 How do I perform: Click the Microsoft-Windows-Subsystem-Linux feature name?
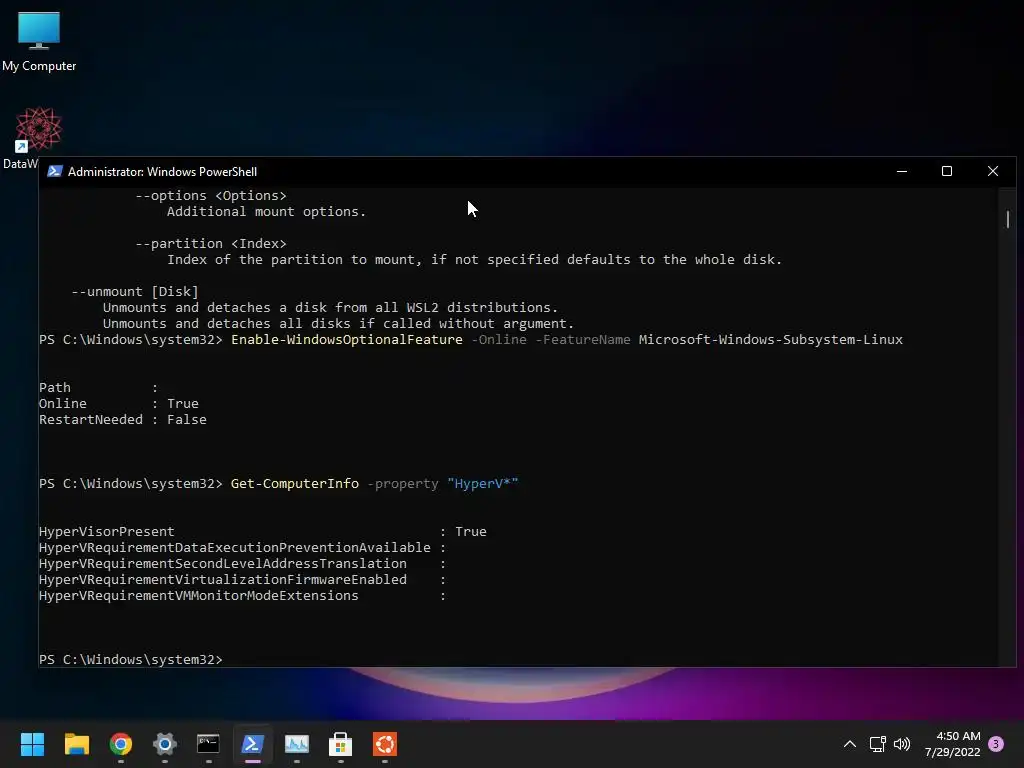click(x=771, y=340)
